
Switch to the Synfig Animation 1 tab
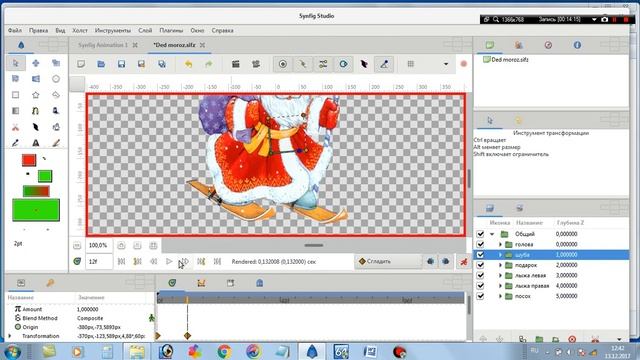pyautogui.click(x=103, y=45)
